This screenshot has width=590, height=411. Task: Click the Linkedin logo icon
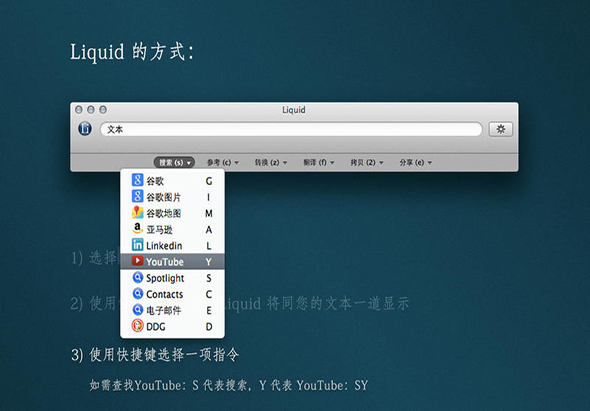click(x=137, y=245)
